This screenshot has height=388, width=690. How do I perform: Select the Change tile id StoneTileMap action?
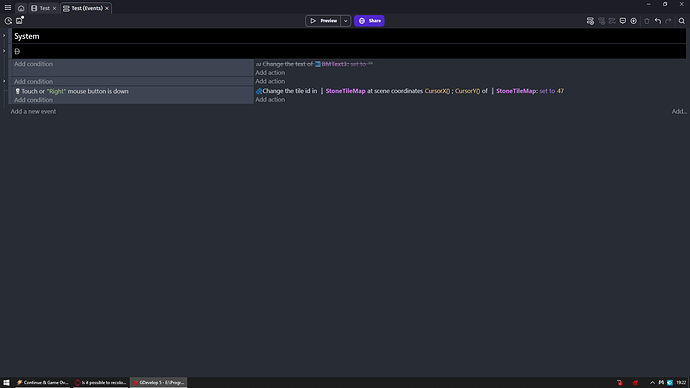(x=410, y=91)
